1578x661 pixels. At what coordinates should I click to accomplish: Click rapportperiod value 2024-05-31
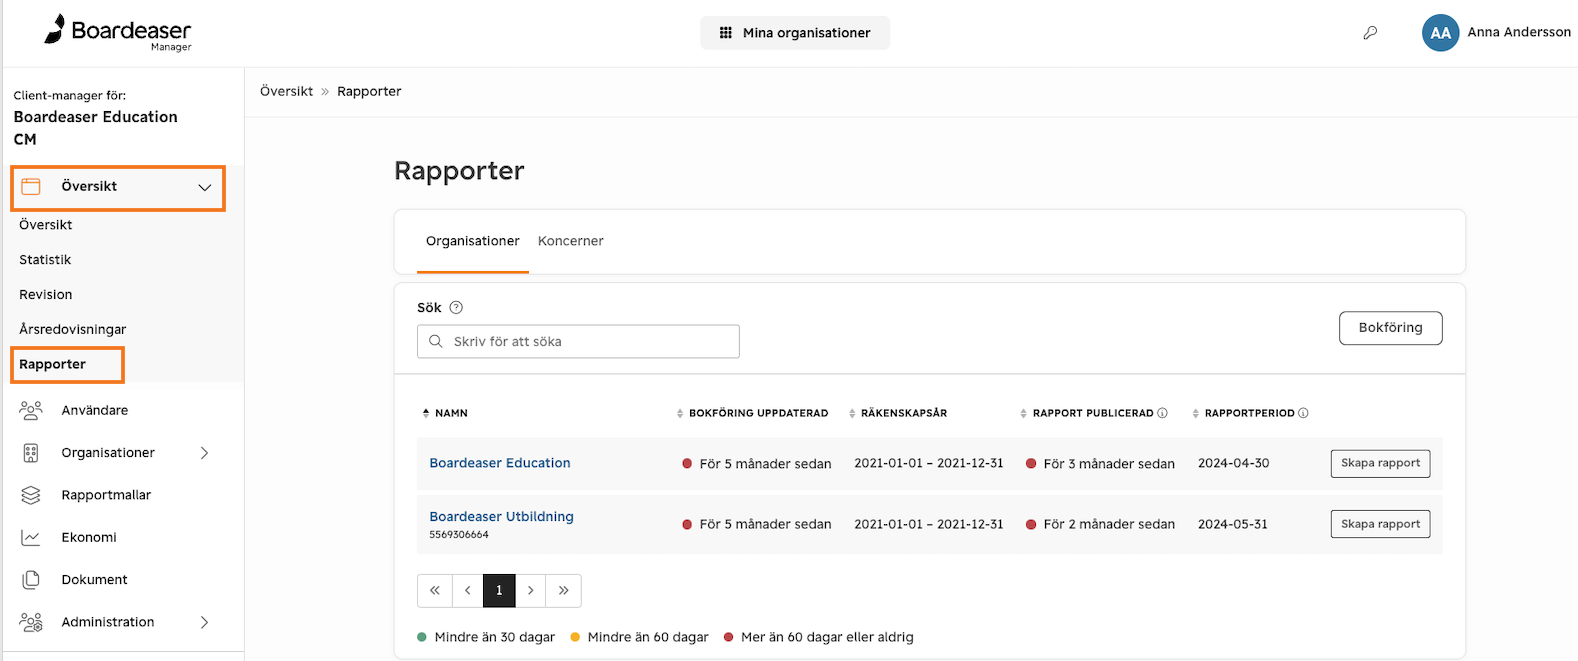pyautogui.click(x=1232, y=524)
